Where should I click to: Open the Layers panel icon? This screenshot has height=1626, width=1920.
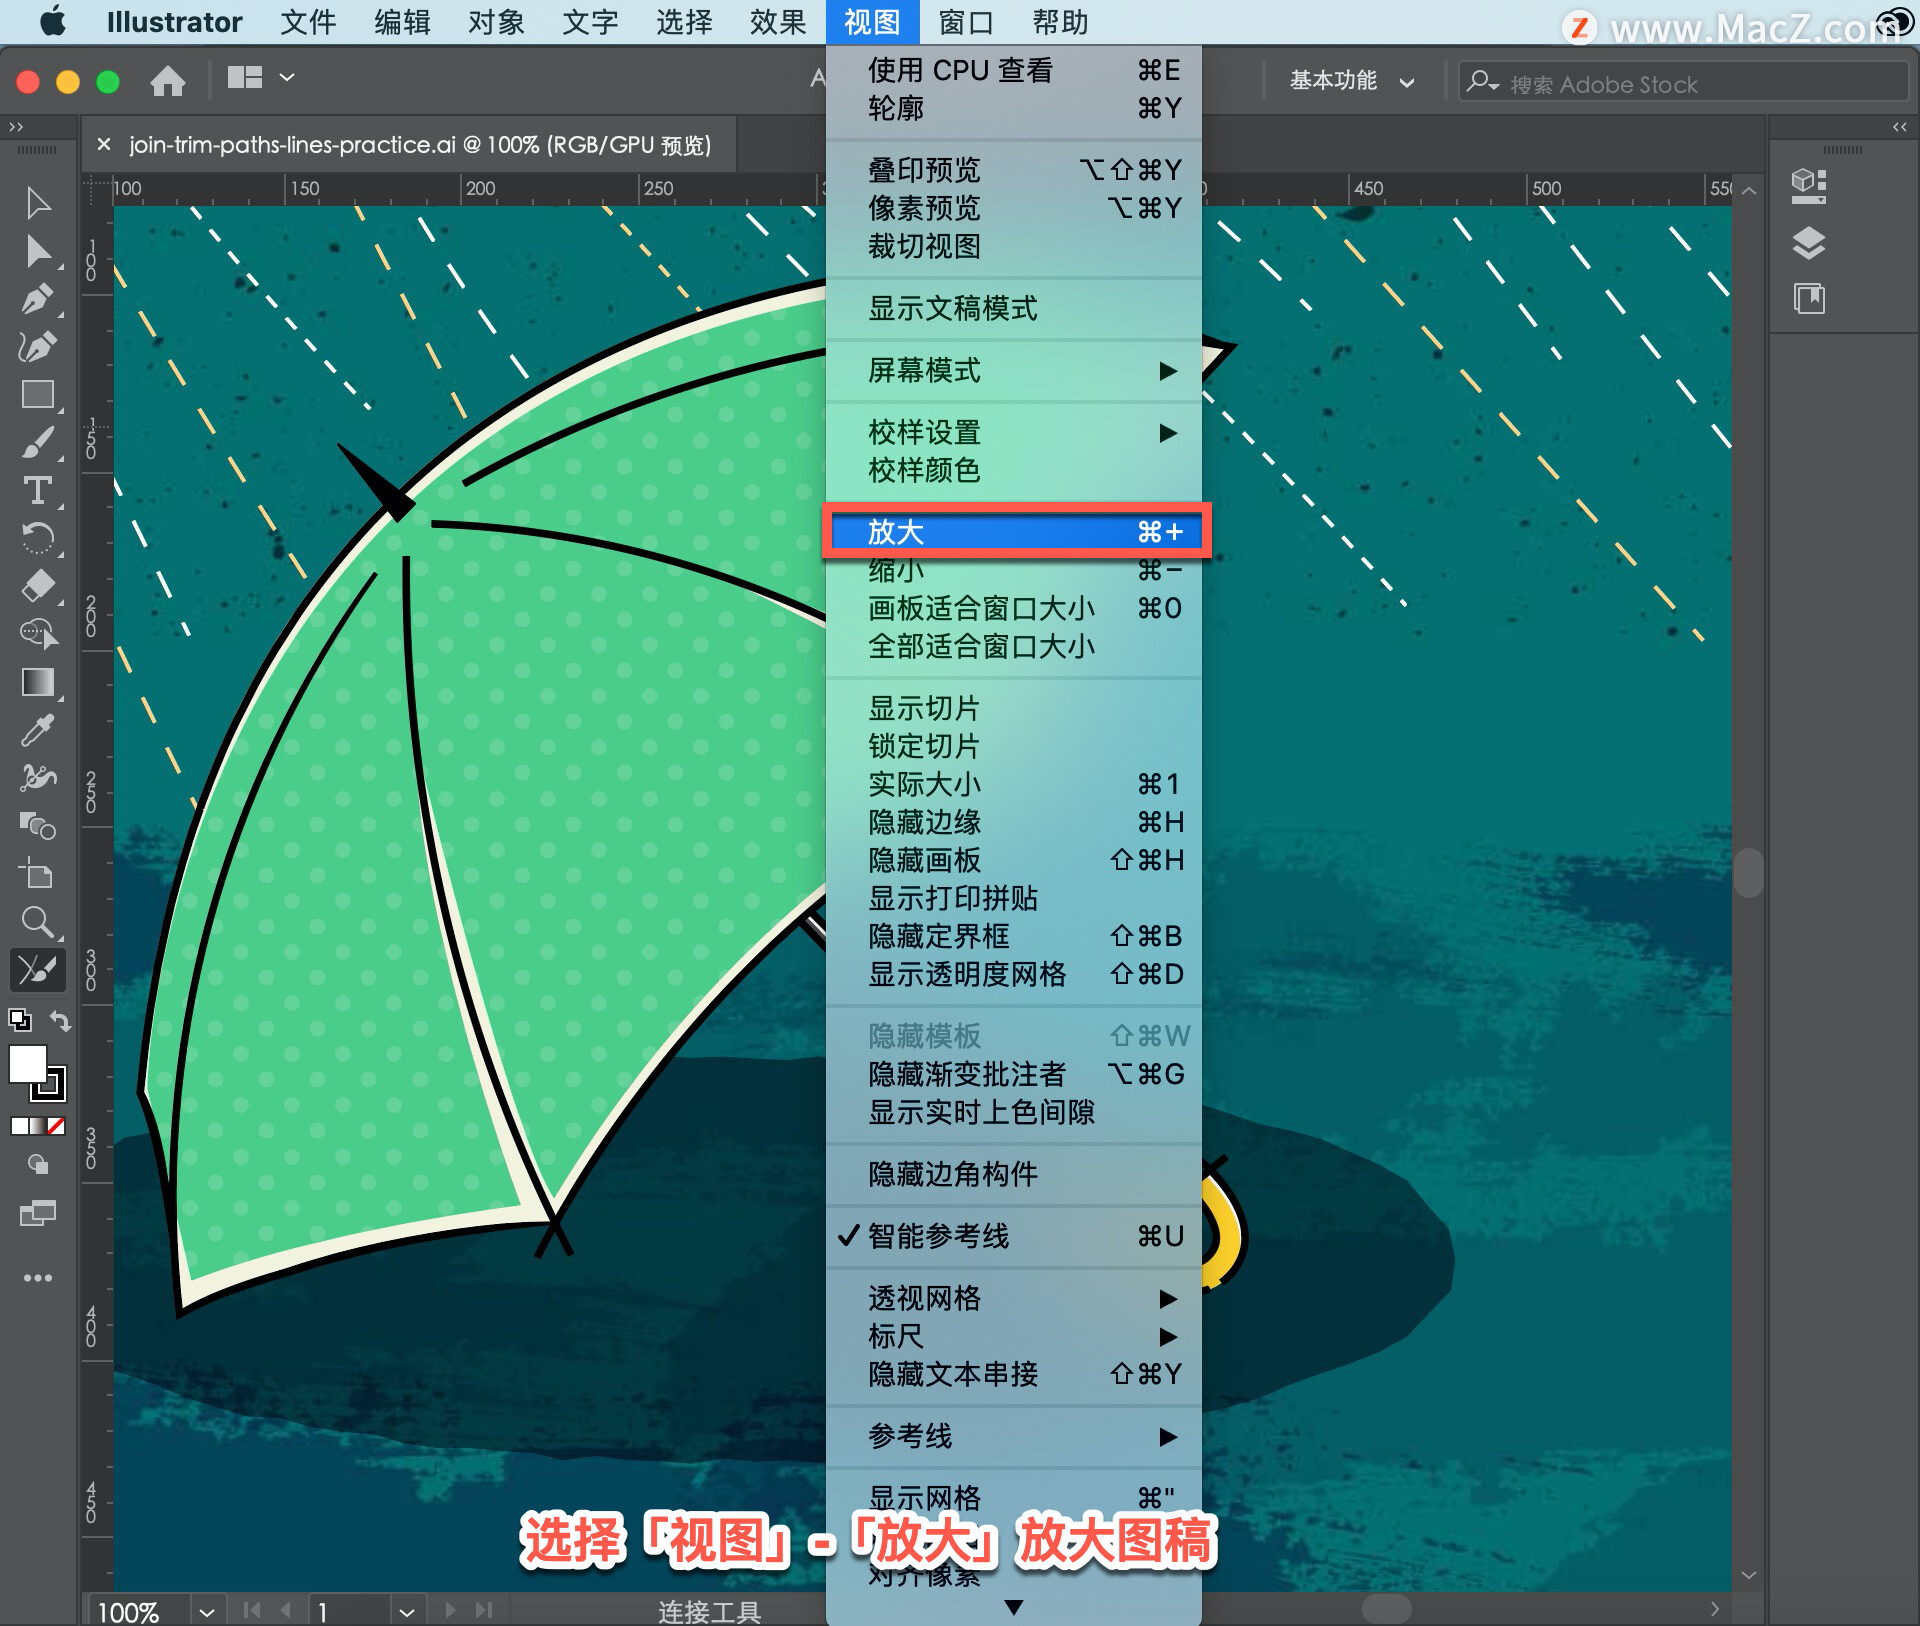1808,243
